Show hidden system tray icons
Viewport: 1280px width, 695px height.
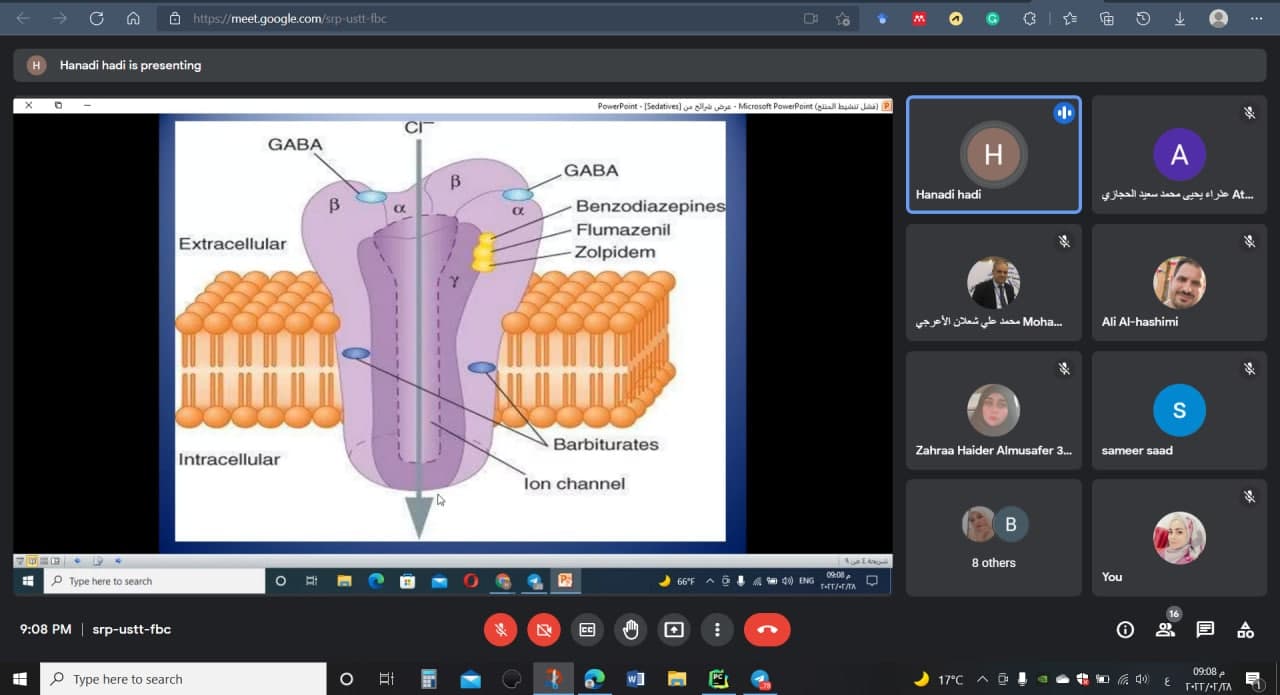pos(982,679)
